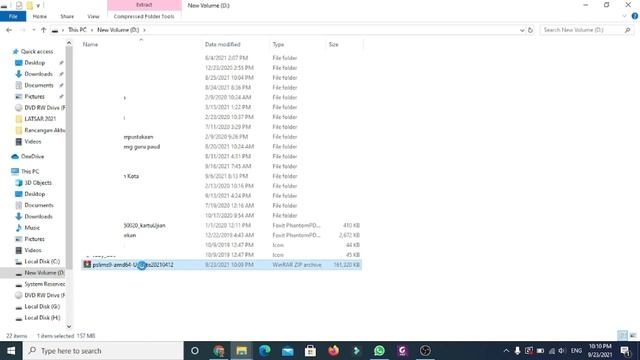Open Mail app on taskbar
Viewport: 640px width, 360px height.
[x=287, y=351]
